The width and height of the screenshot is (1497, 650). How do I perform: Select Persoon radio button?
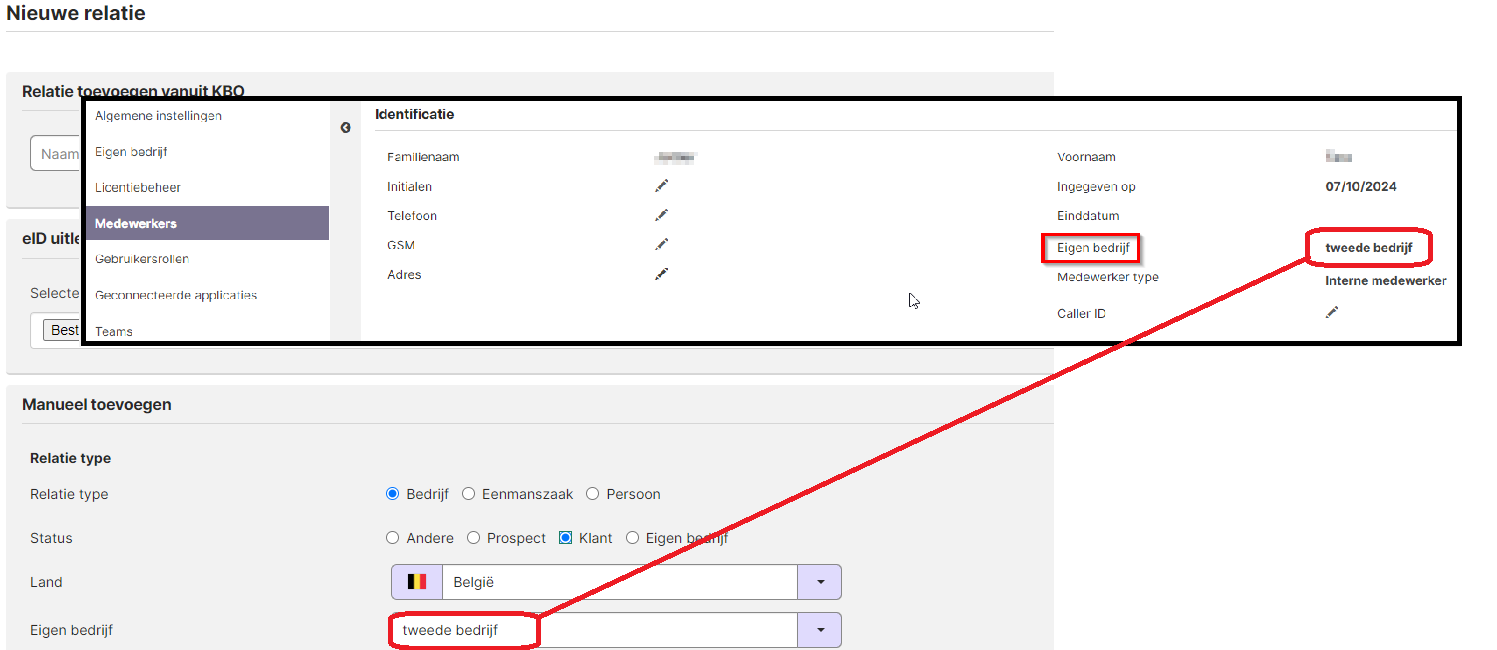pos(593,494)
